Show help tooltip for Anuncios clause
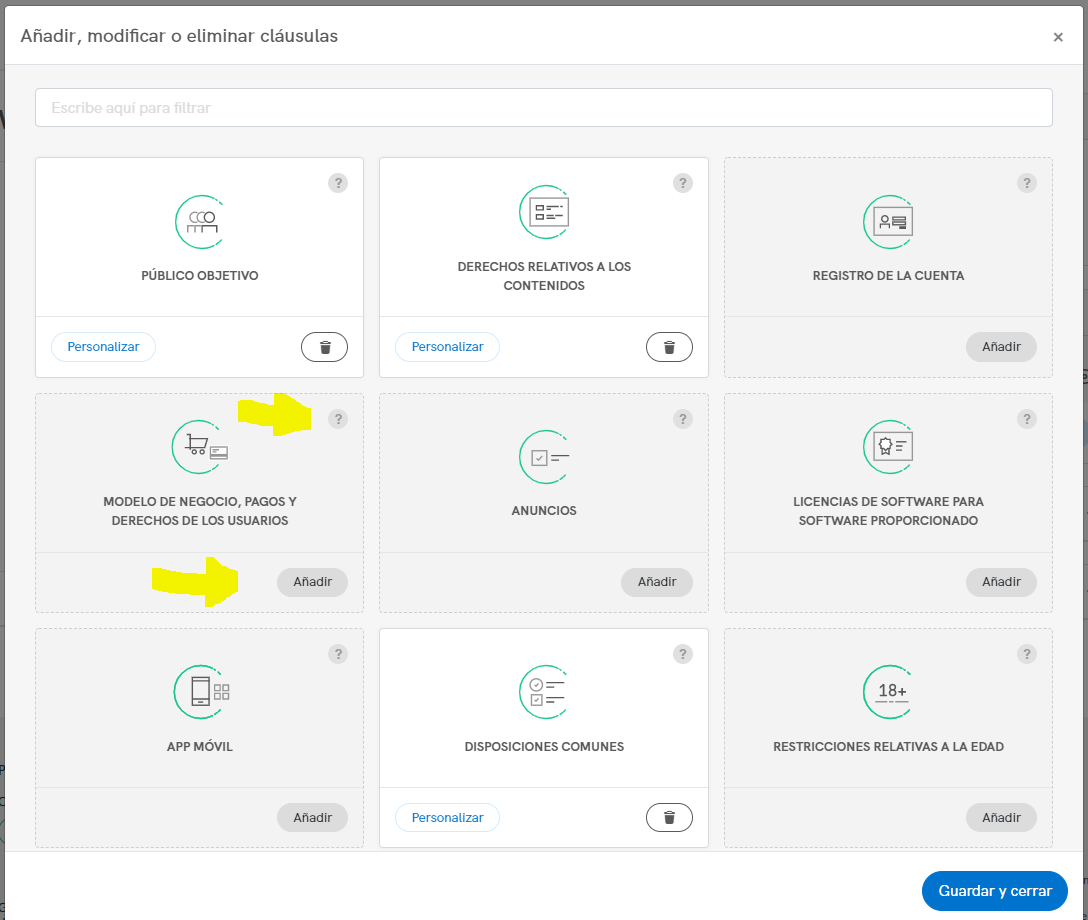The image size is (1088, 920). click(x=683, y=419)
